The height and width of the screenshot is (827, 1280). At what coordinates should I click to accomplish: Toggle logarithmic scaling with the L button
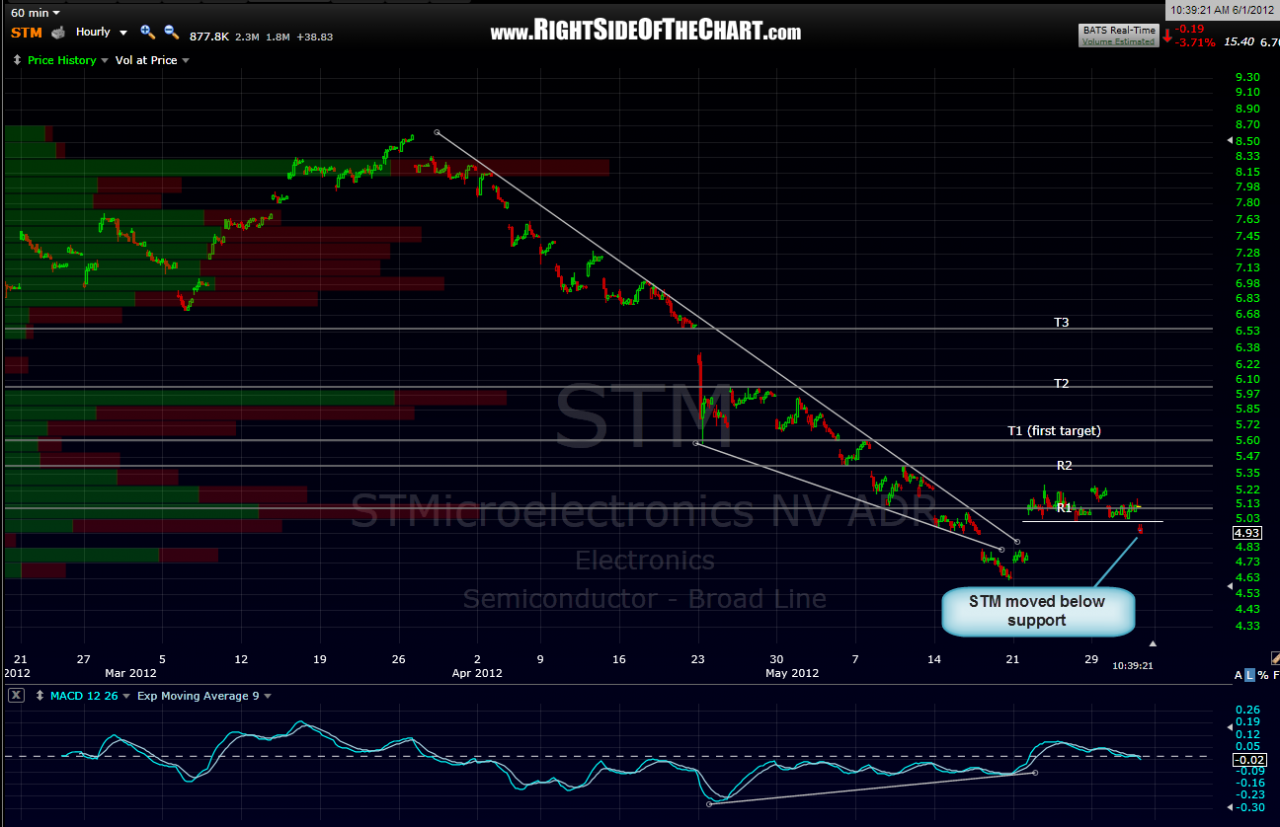point(1250,675)
